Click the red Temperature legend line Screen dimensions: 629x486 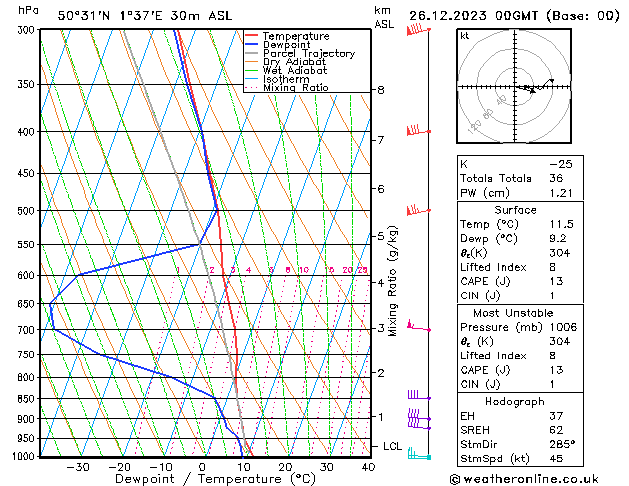click(251, 36)
